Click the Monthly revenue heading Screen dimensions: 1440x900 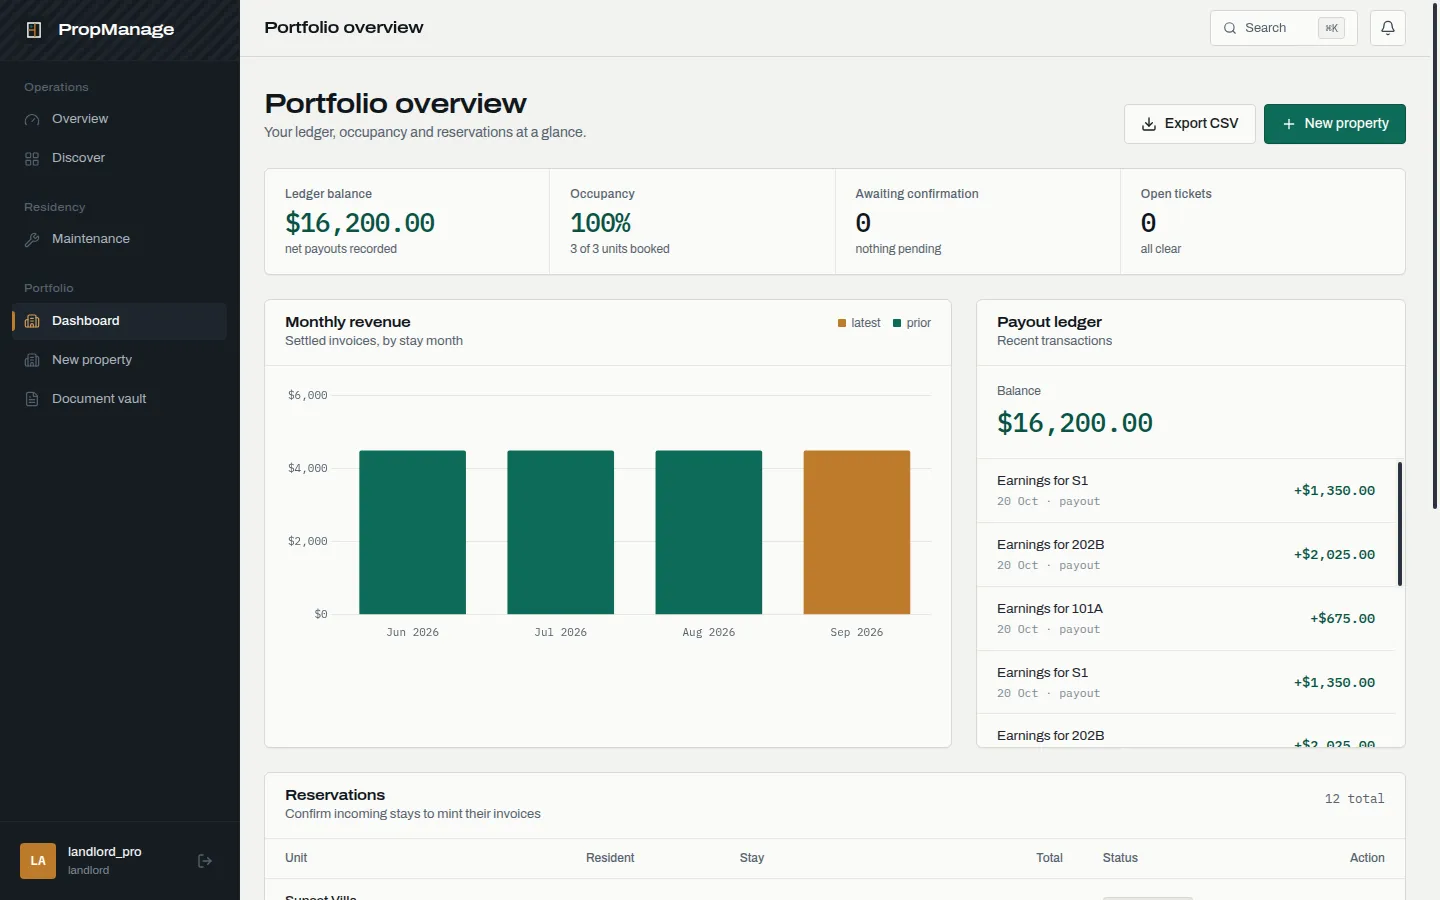(348, 322)
